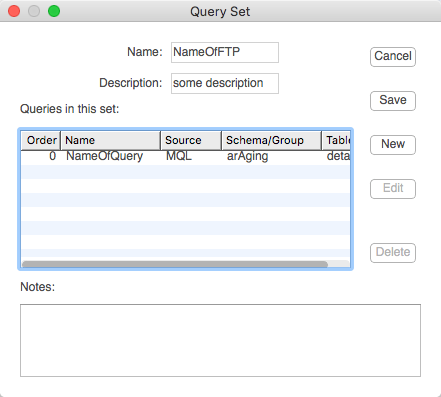The width and height of the screenshot is (441, 397).
Task: Click the order value 0 cell
Action: tap(52, 156)
